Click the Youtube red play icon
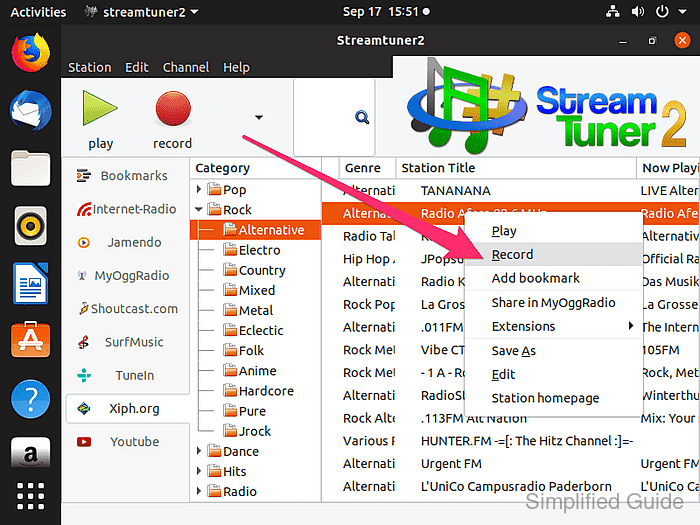The image size is (700, 525). coord(83,442)
